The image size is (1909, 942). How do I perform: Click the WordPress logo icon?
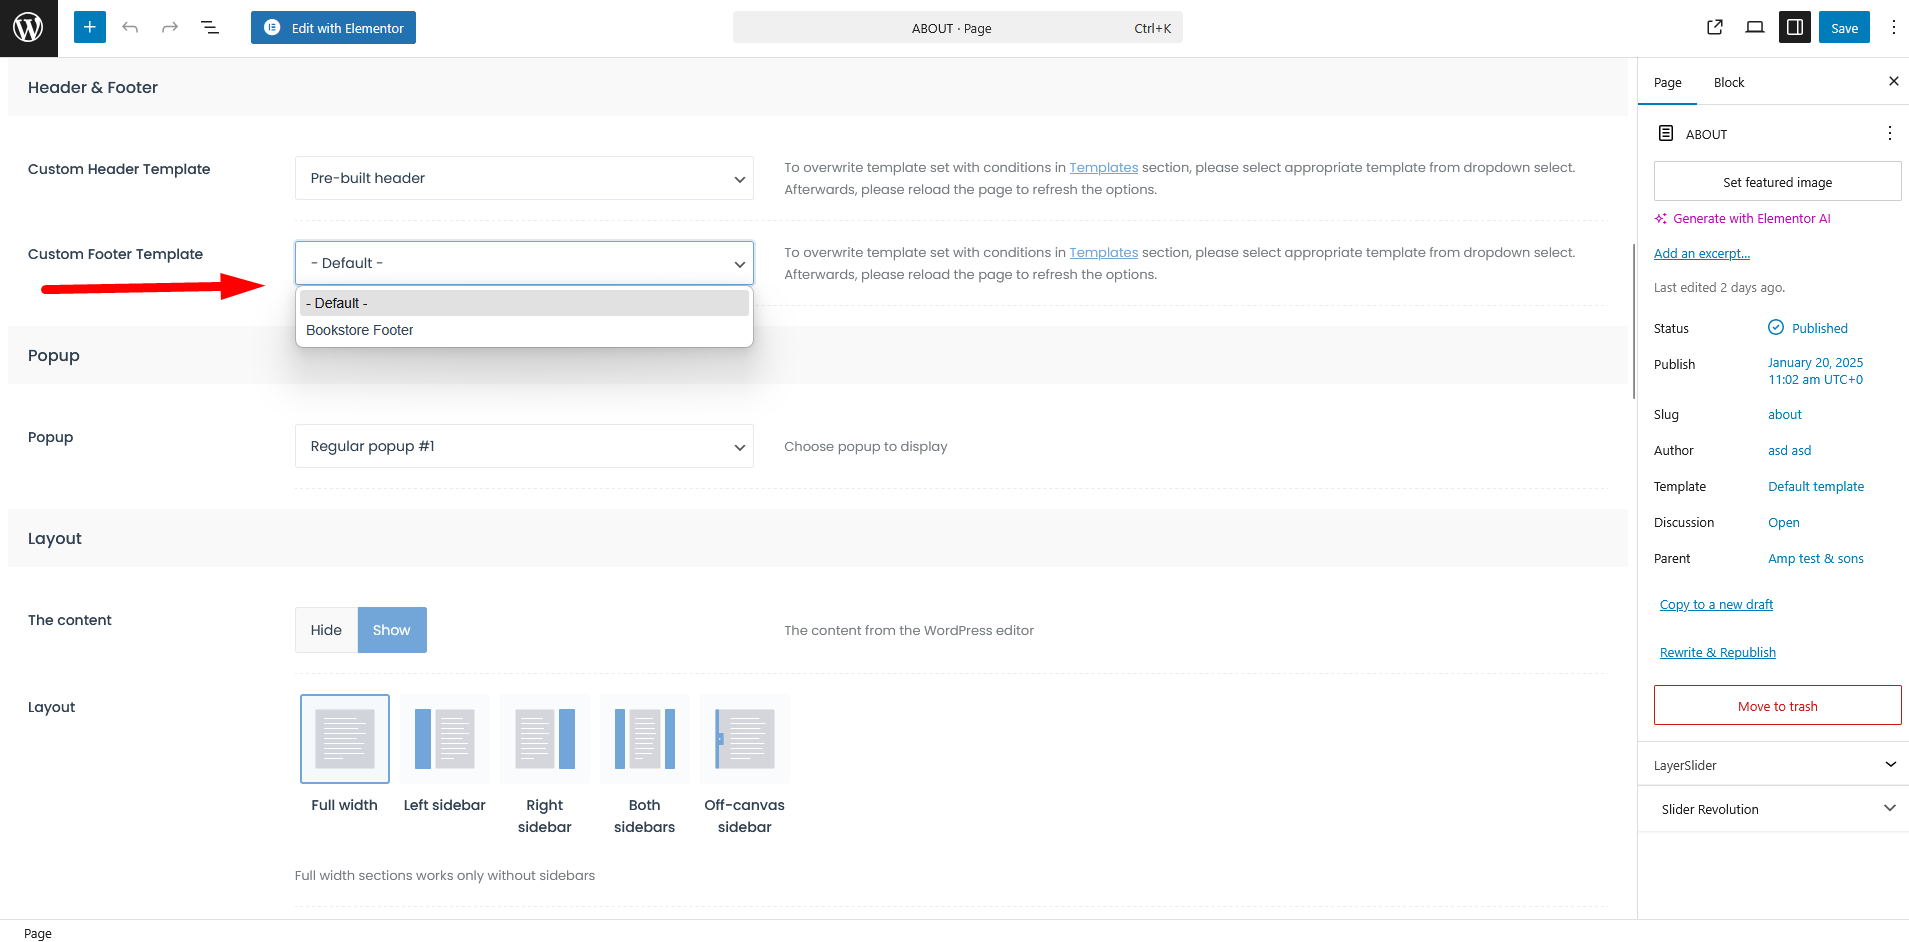(28, 28)
